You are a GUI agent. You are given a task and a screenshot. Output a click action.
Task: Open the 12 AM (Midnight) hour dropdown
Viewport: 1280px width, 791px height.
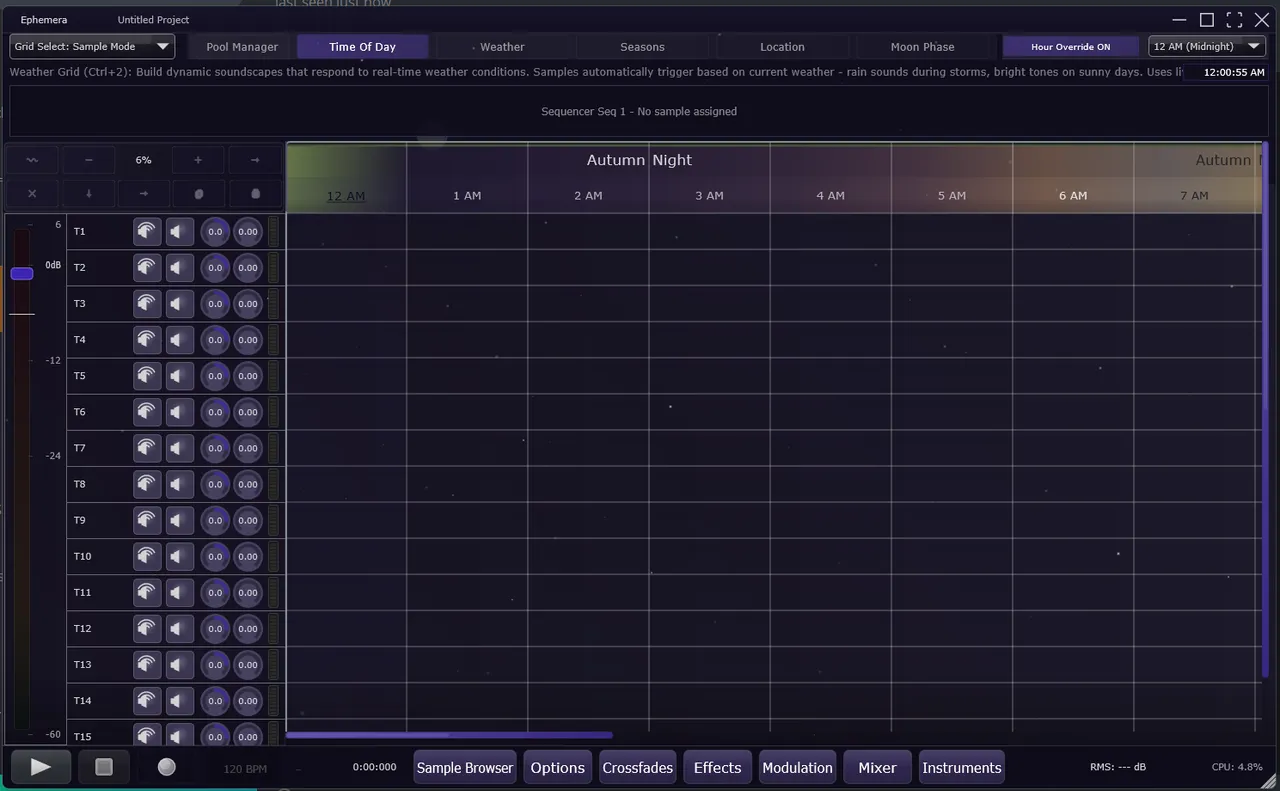click(1206, 46)
